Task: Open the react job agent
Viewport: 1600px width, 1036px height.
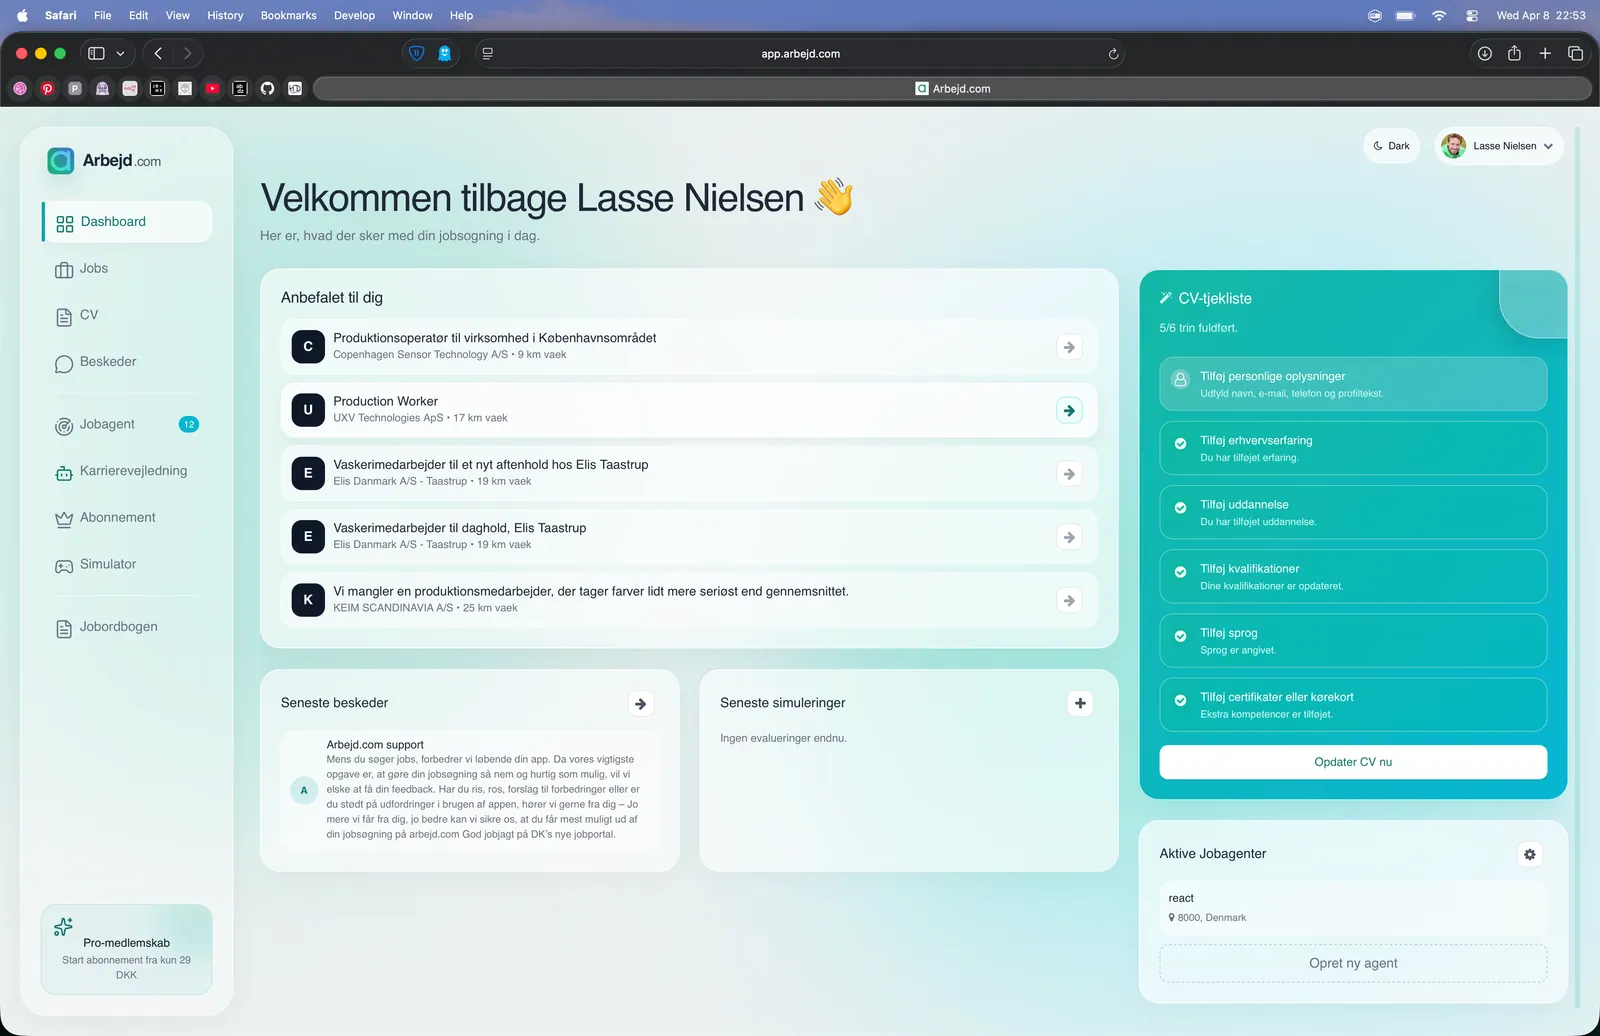Action: pyautogui.click(x=1353, y=908)
